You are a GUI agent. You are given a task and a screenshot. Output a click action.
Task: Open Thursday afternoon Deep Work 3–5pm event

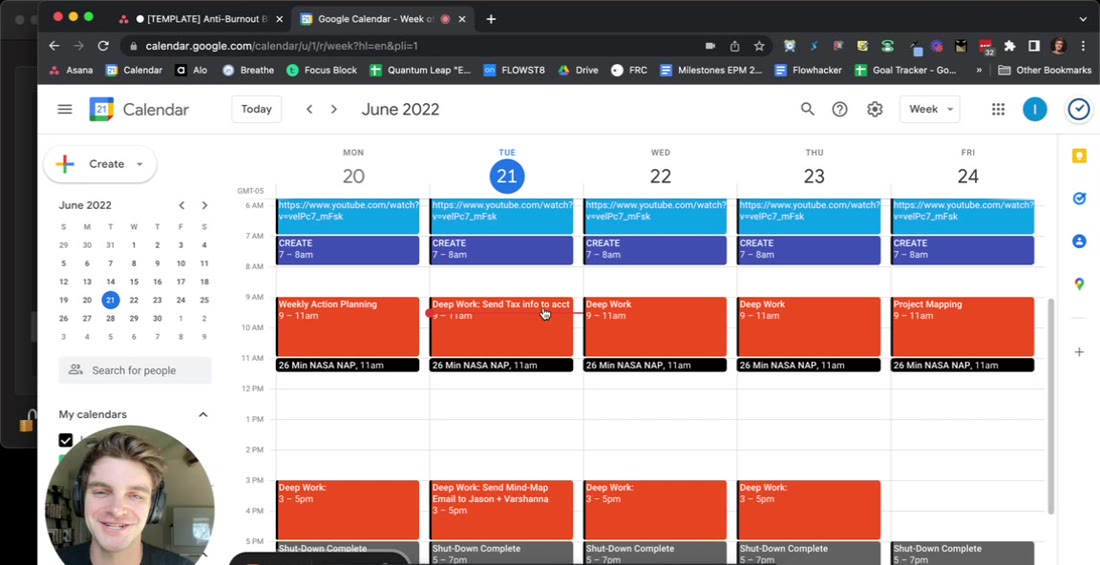[809, 510]
